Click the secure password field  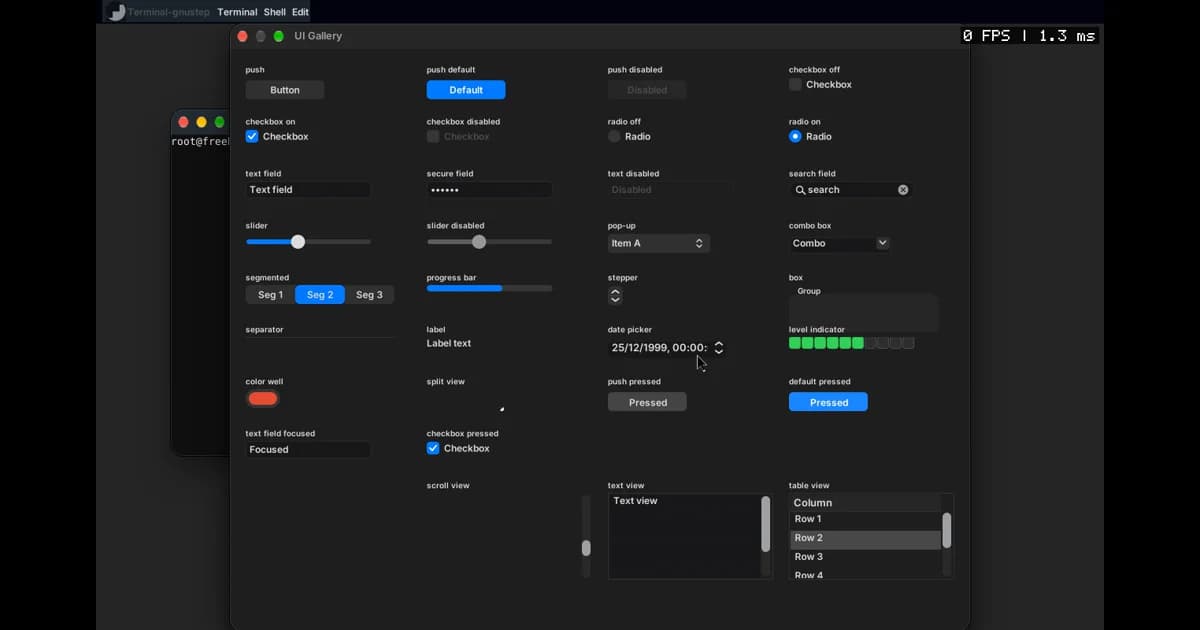click(489, 190)
